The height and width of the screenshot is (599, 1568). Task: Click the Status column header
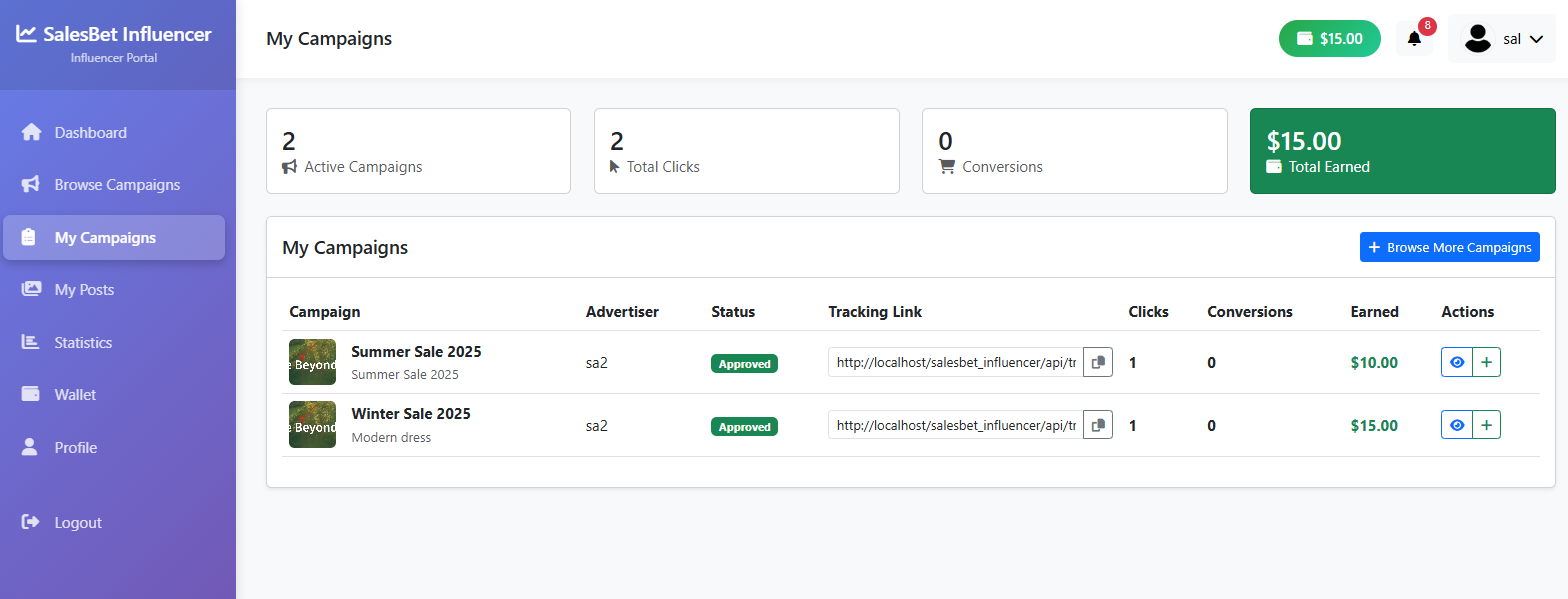(x=733, y=312)
